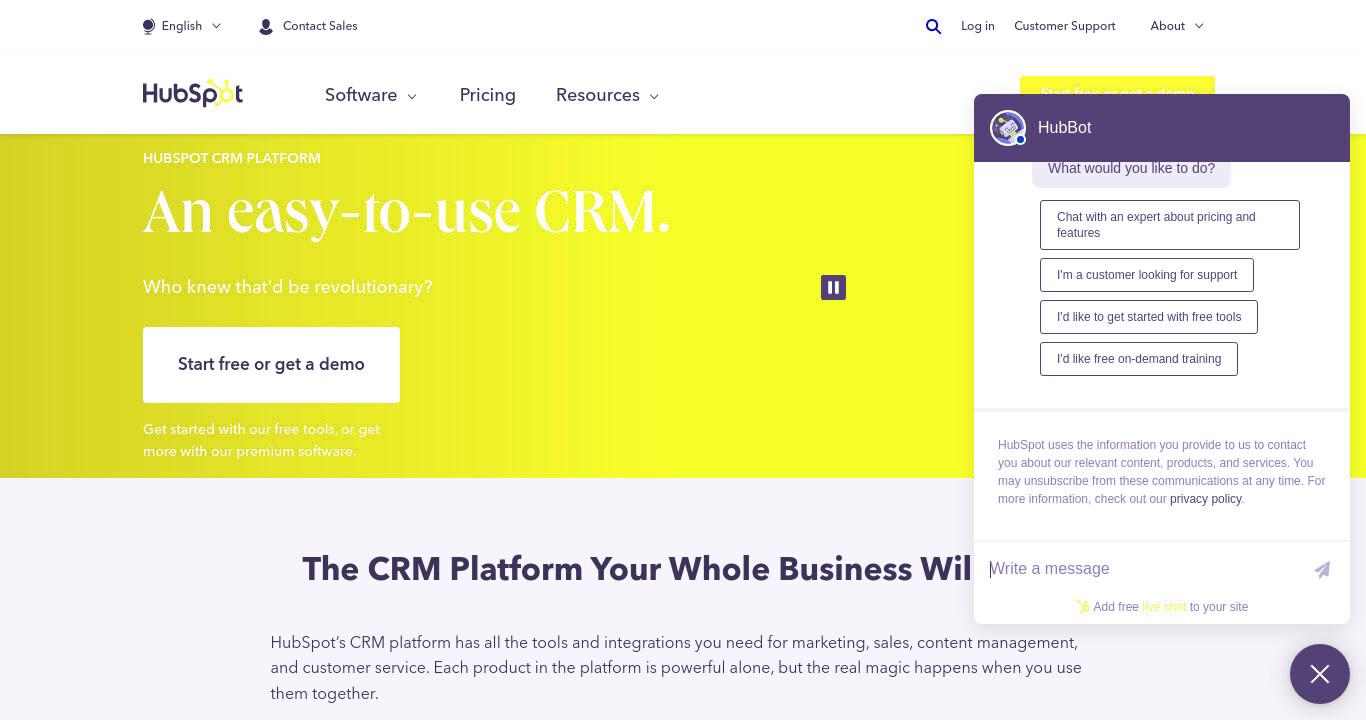Screen dimensions: 1366x720
Task: Open the Pricing page
Action: pos(488,95)
